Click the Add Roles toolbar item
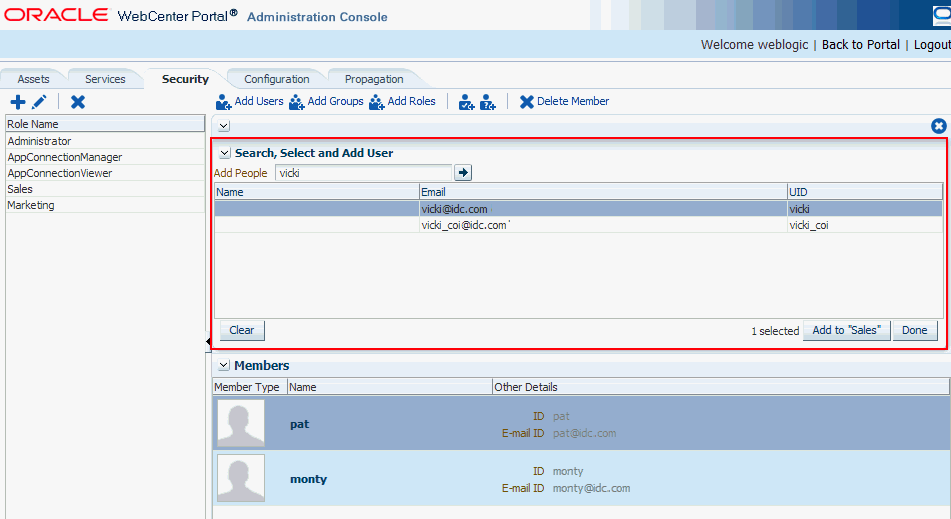Screen dimensions: 951x519 [x=402, y=101]
